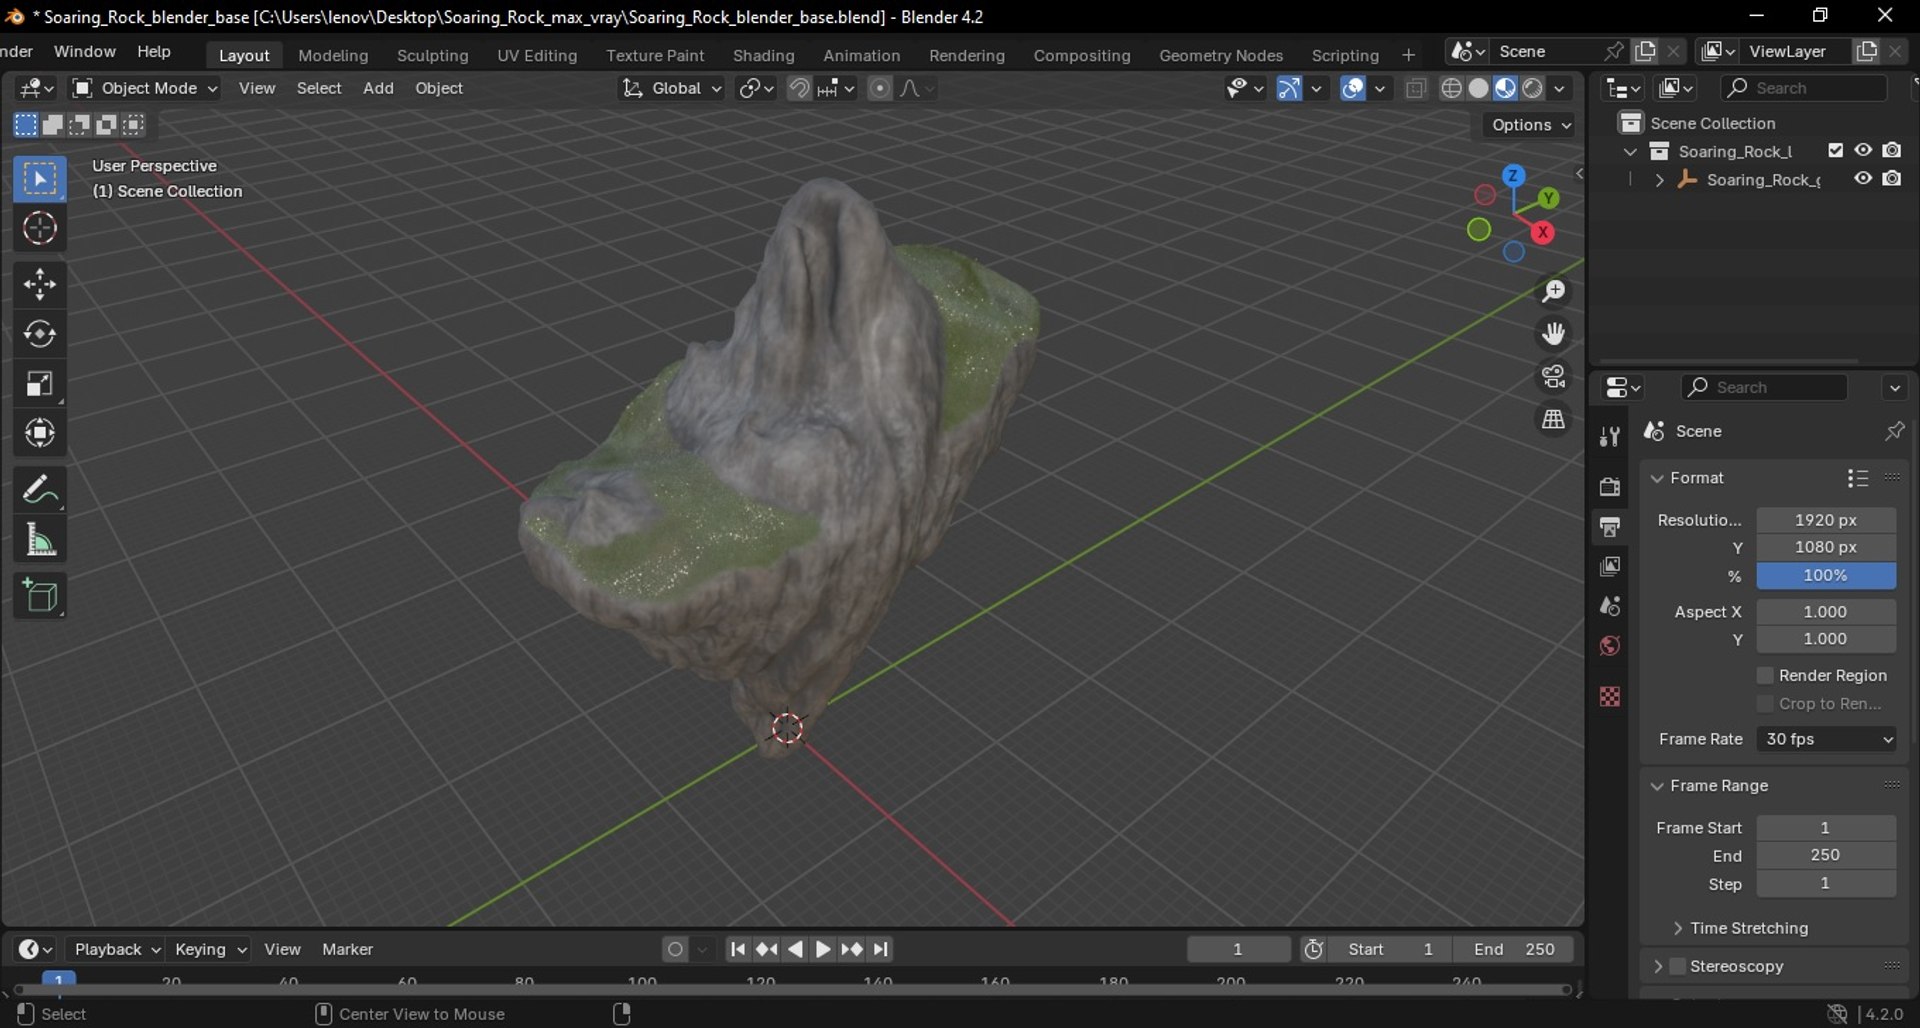Expand the Soaring_Rock object tree row
The width and height of the screenshot is (1920, 1028).
pos(1659,180)
